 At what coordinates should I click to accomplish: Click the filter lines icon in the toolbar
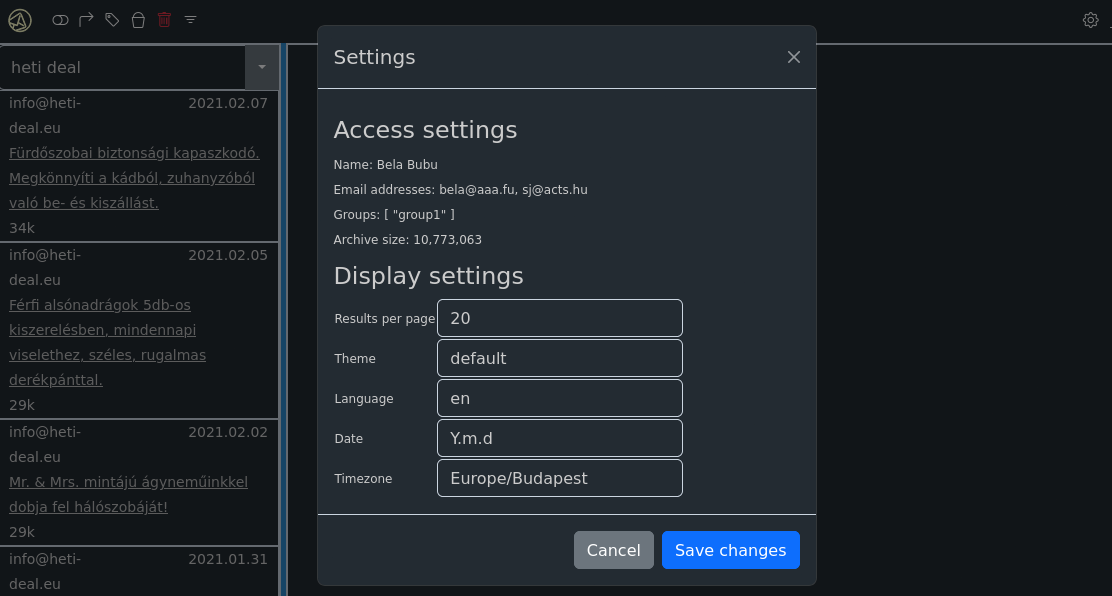[191, 19]
